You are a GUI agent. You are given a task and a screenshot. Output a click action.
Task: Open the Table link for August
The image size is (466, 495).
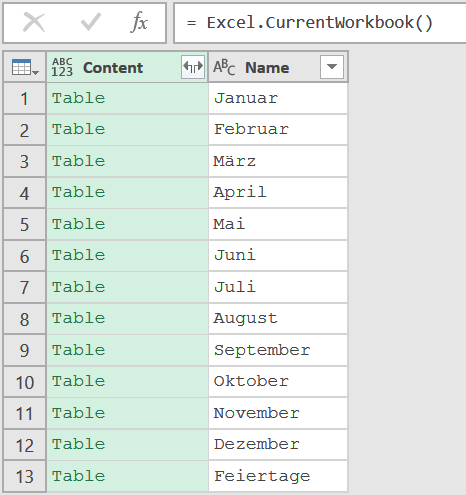(79, 318)
